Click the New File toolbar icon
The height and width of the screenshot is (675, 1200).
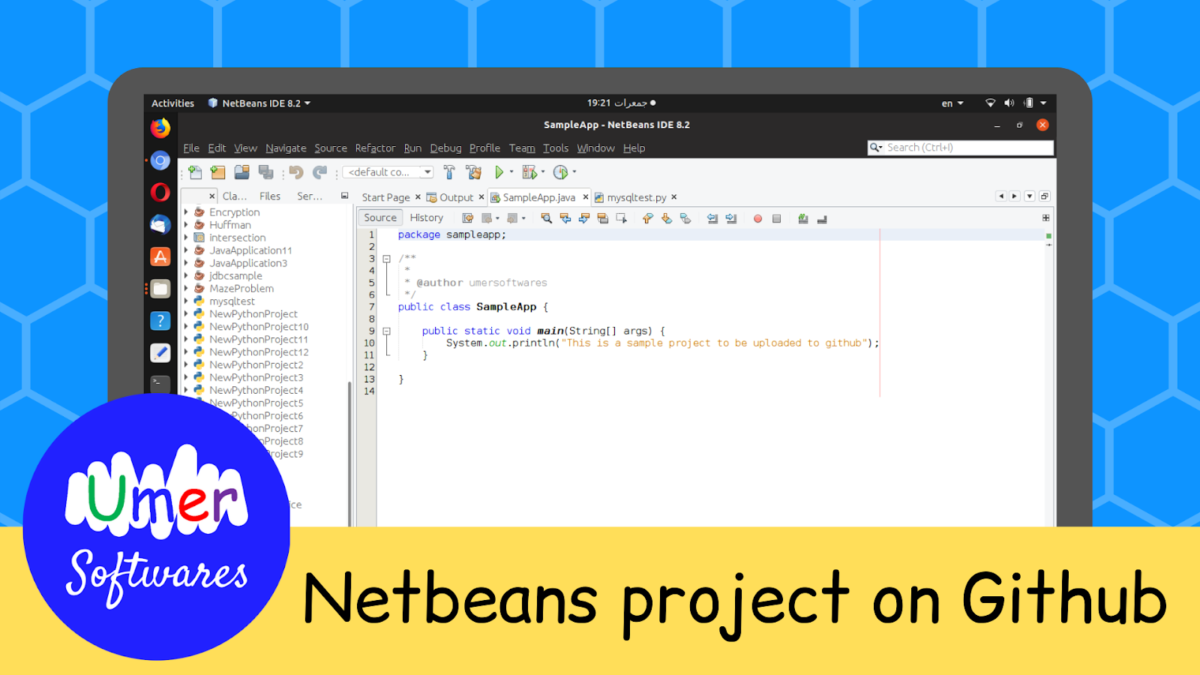pos(195,173)
